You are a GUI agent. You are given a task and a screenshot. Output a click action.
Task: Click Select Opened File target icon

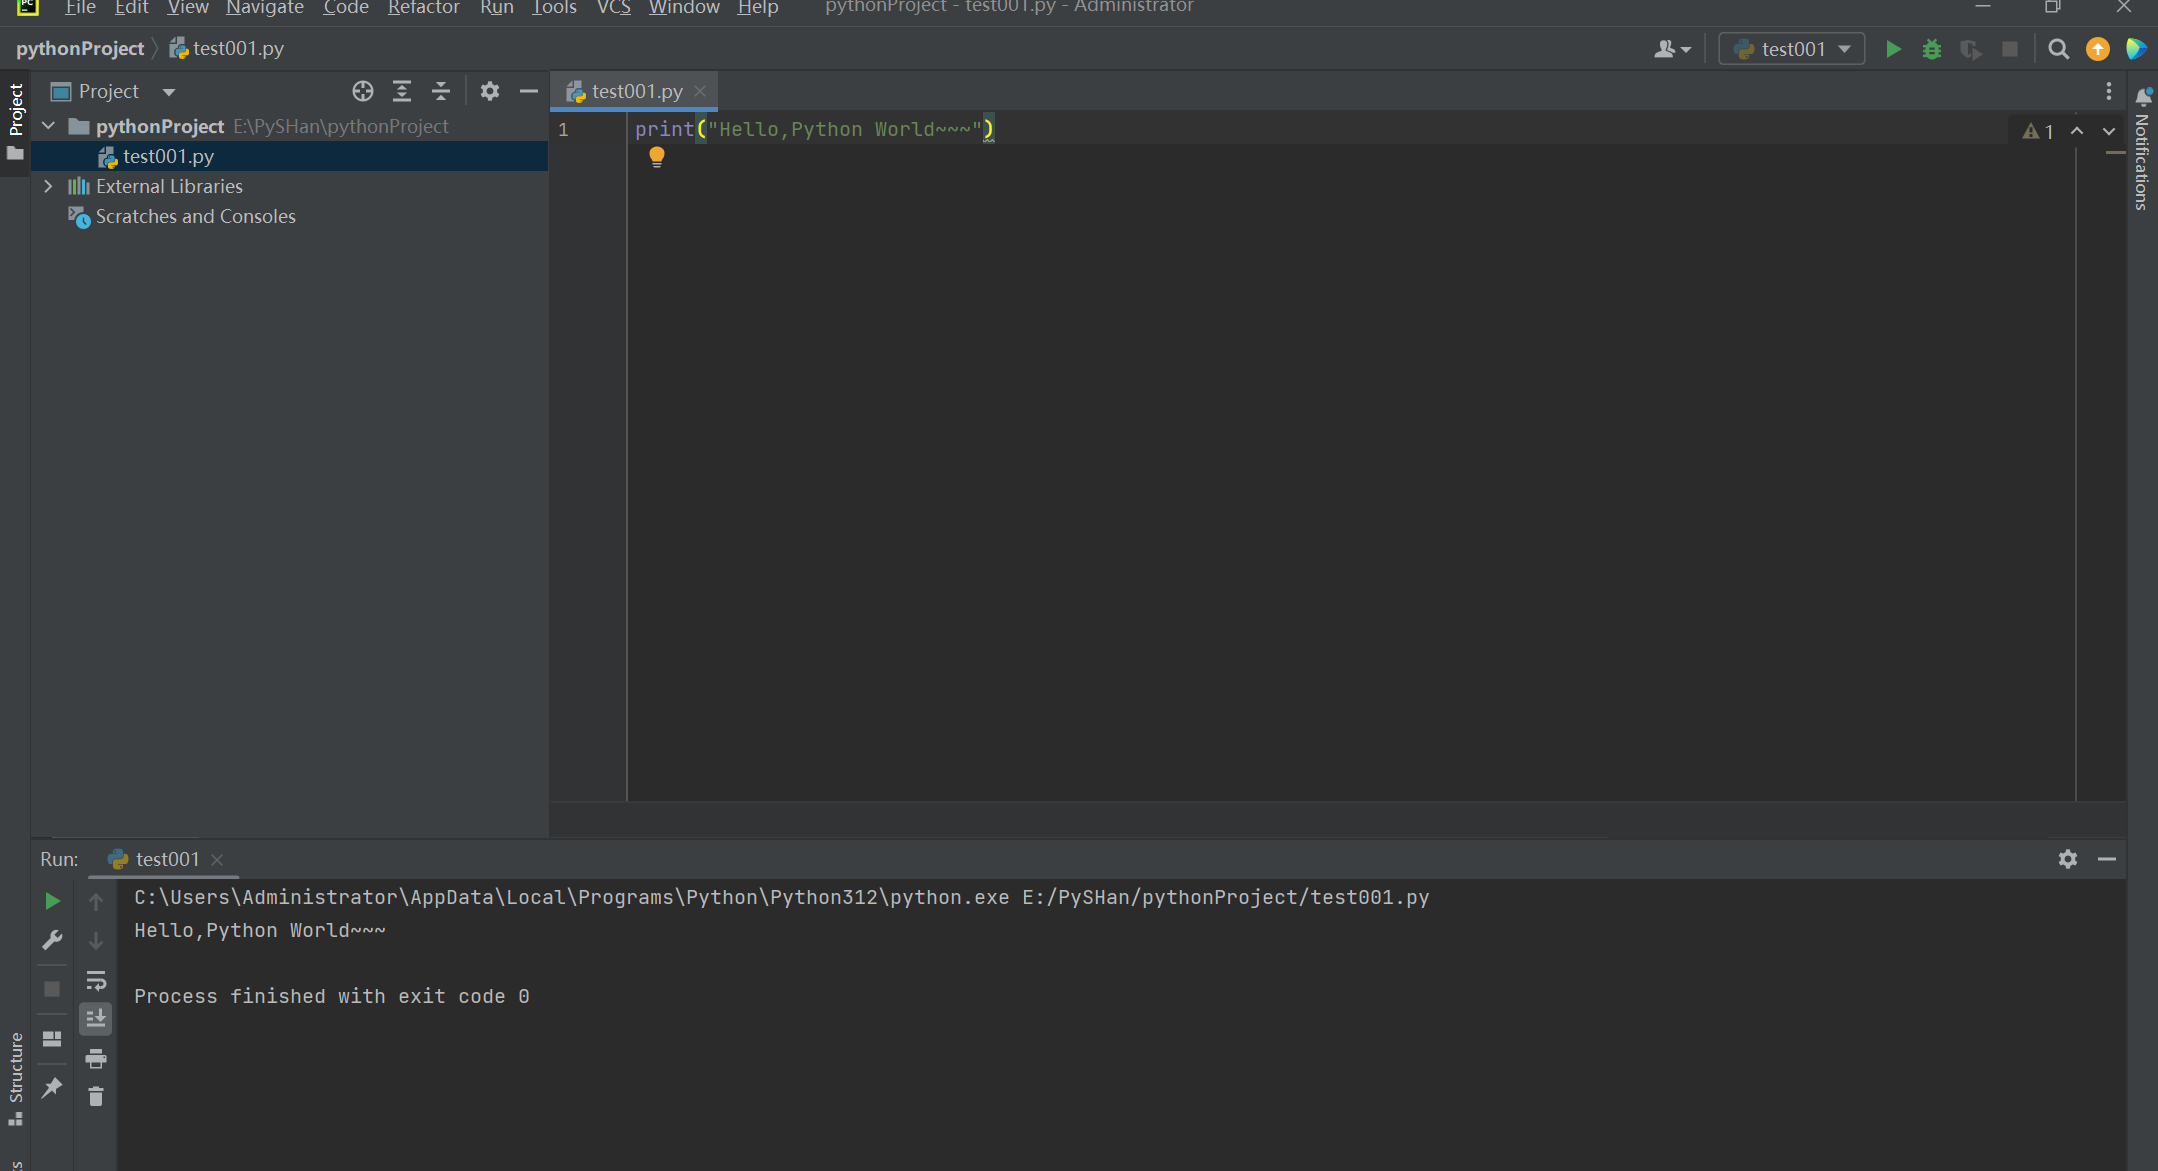pyautogui.click(x=362, y=91)
